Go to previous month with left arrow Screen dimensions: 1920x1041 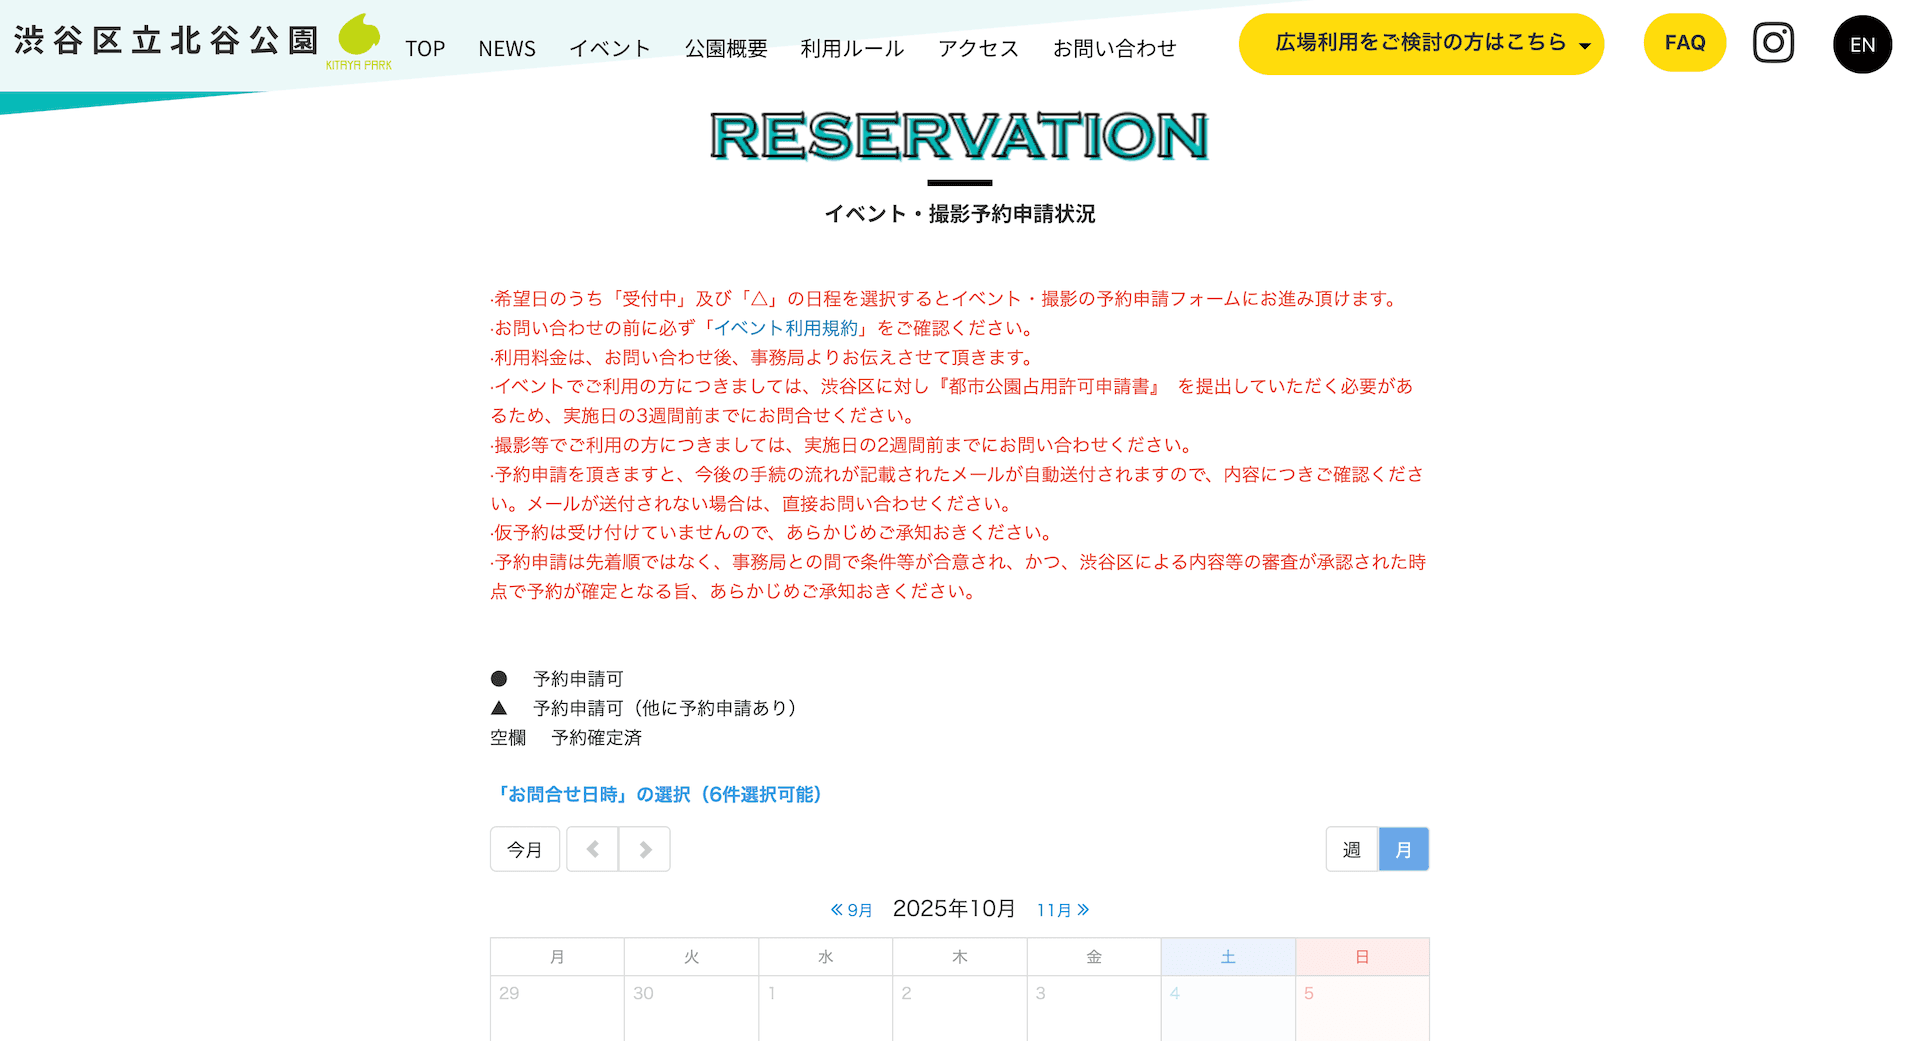592,848
